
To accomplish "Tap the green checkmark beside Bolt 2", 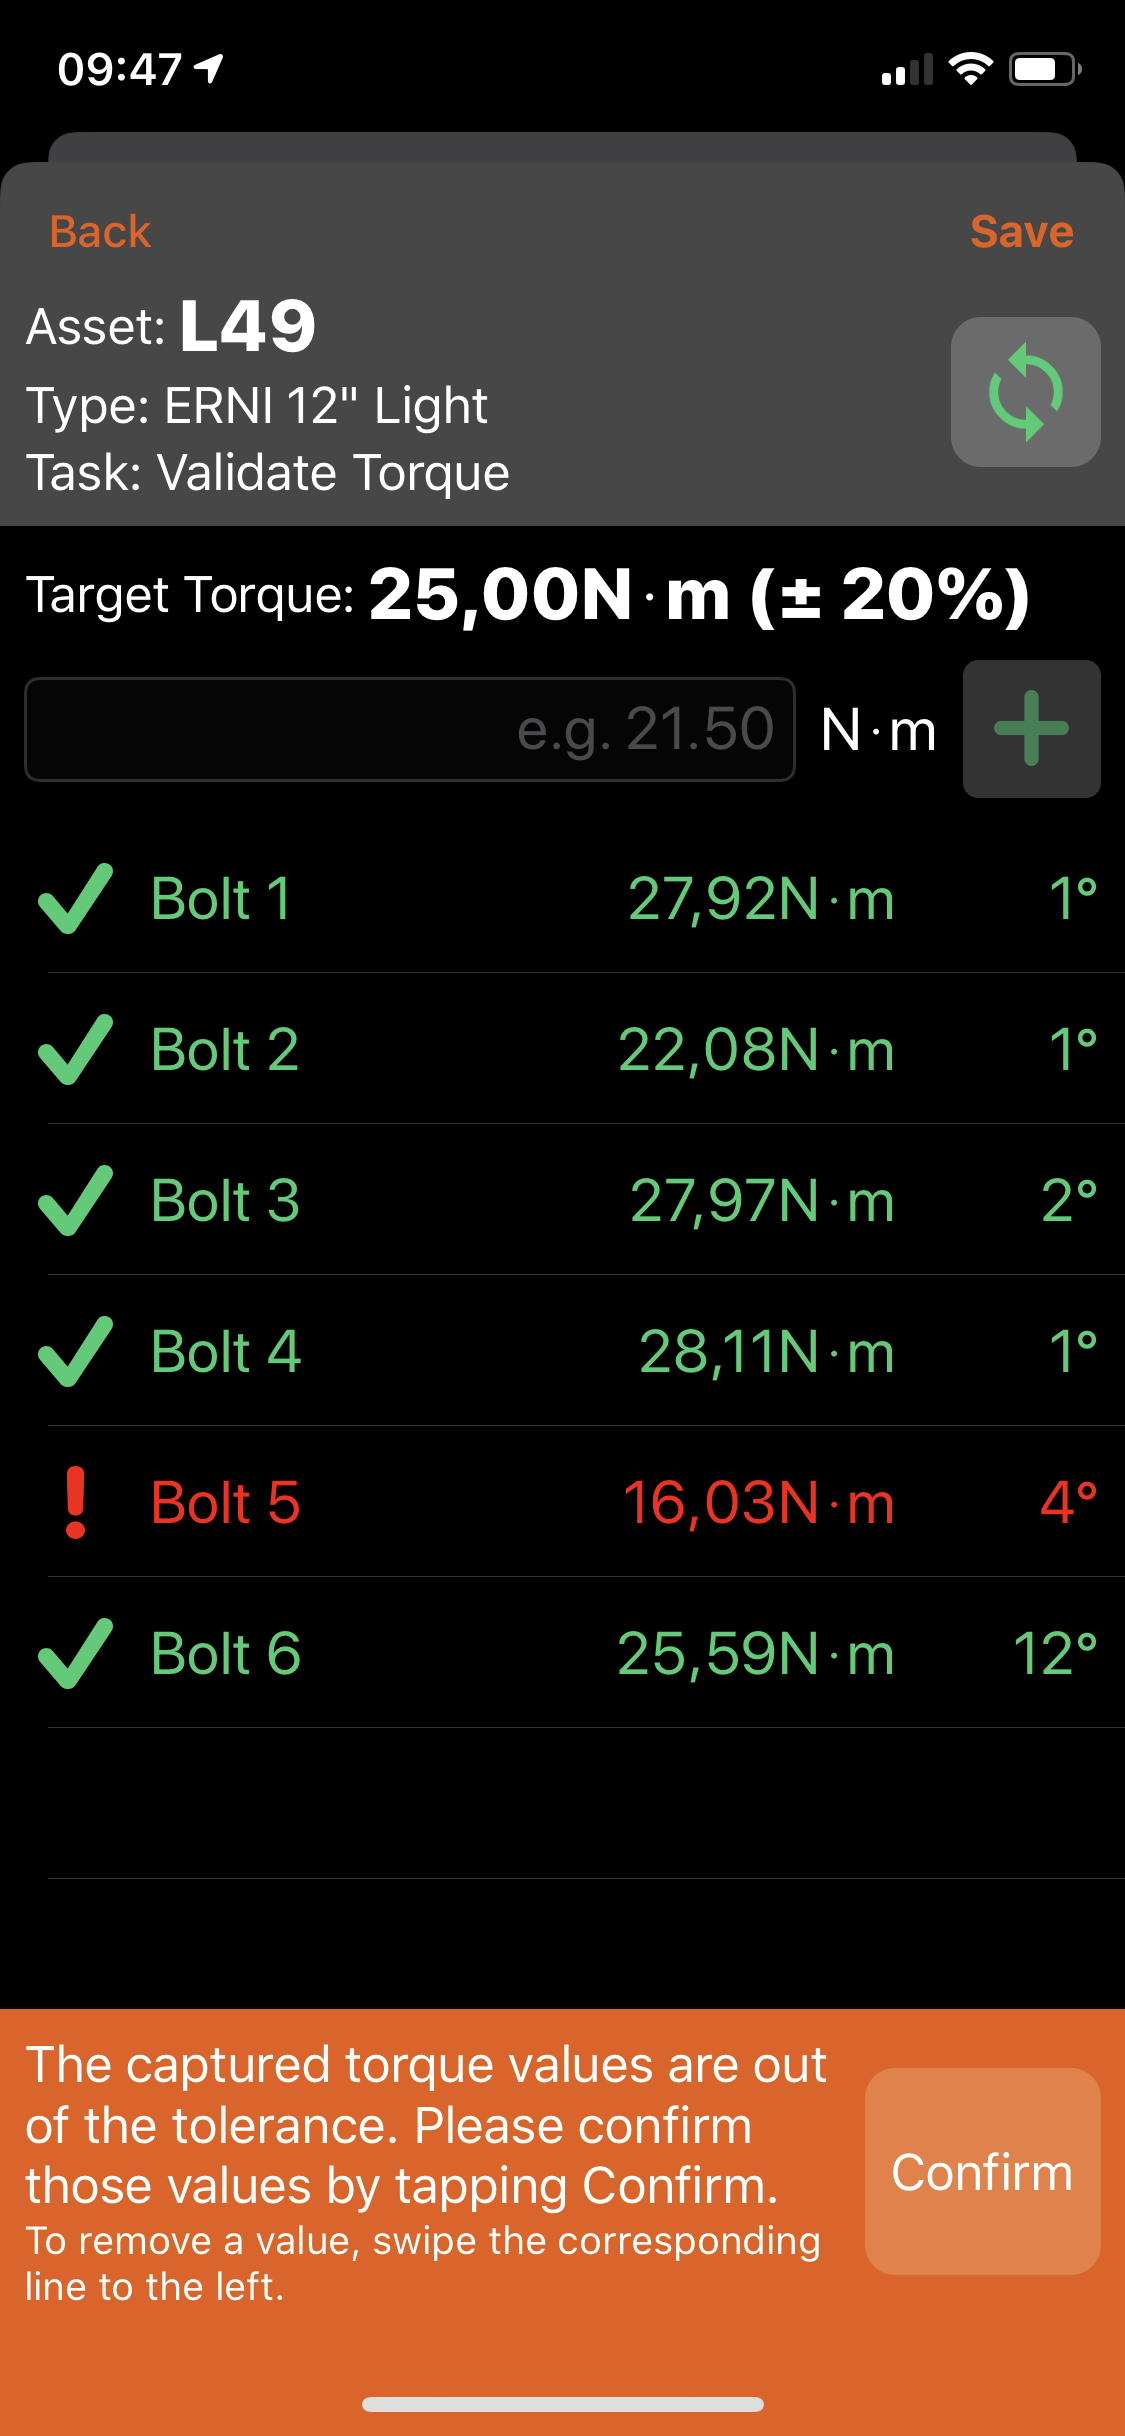I will pyautogui.click(x=75, y=1049).
